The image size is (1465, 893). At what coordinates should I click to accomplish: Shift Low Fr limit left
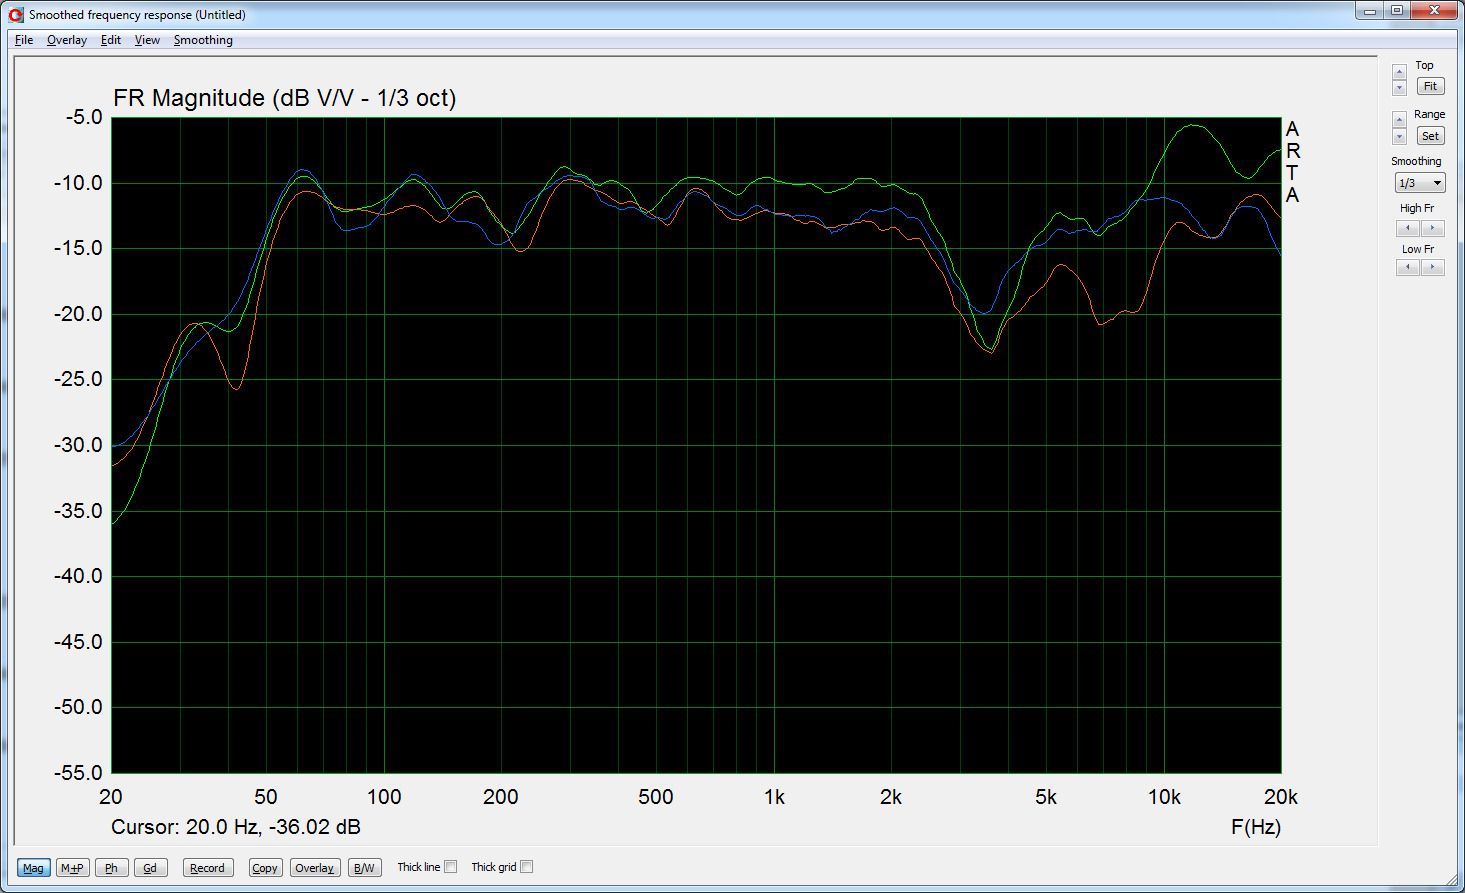(x=1408, y=267)
